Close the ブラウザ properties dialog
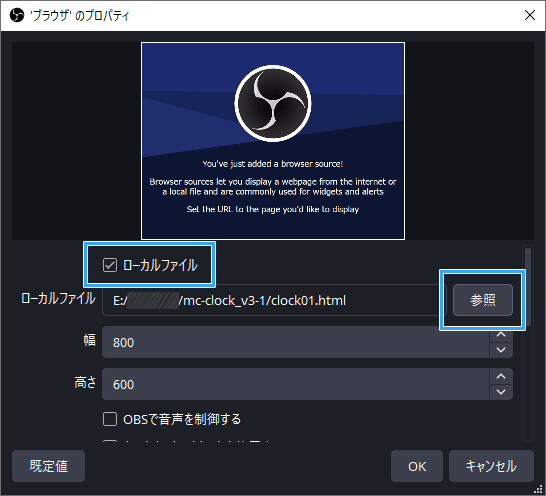The height and width of the screenshot is (496, 546). [530, 15]
